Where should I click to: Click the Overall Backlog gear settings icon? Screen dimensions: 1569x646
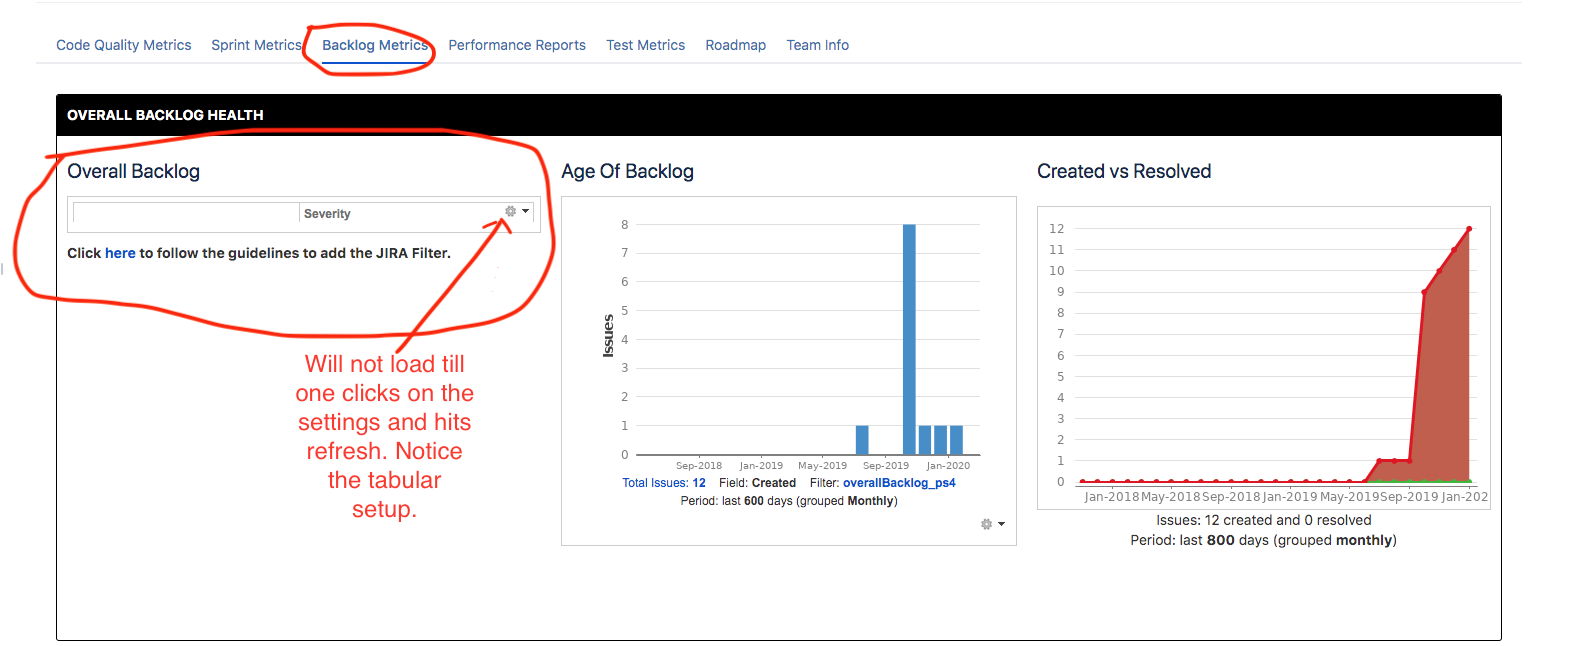point(510,211)
